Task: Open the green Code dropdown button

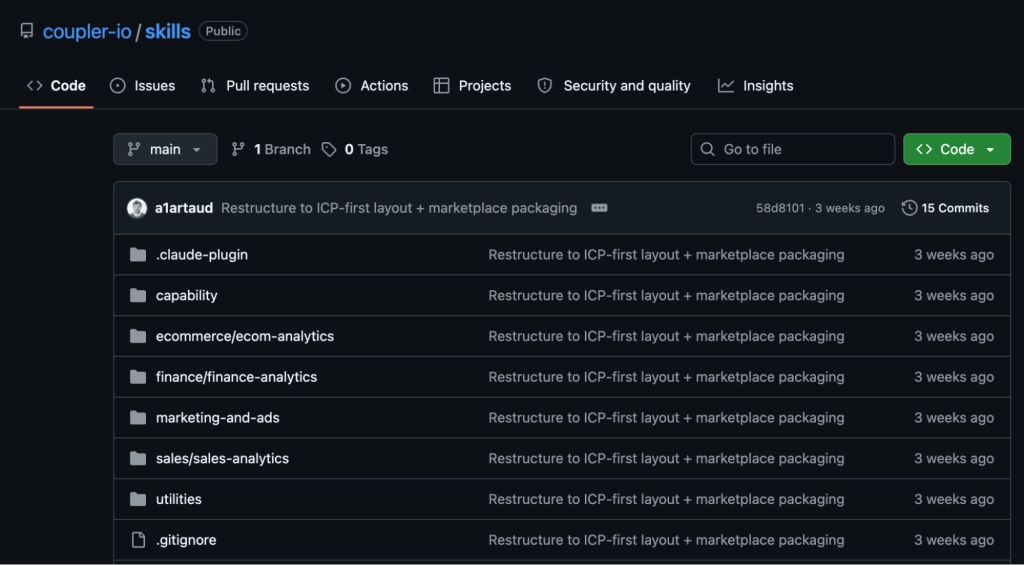Action: click(x=957, y=149)
